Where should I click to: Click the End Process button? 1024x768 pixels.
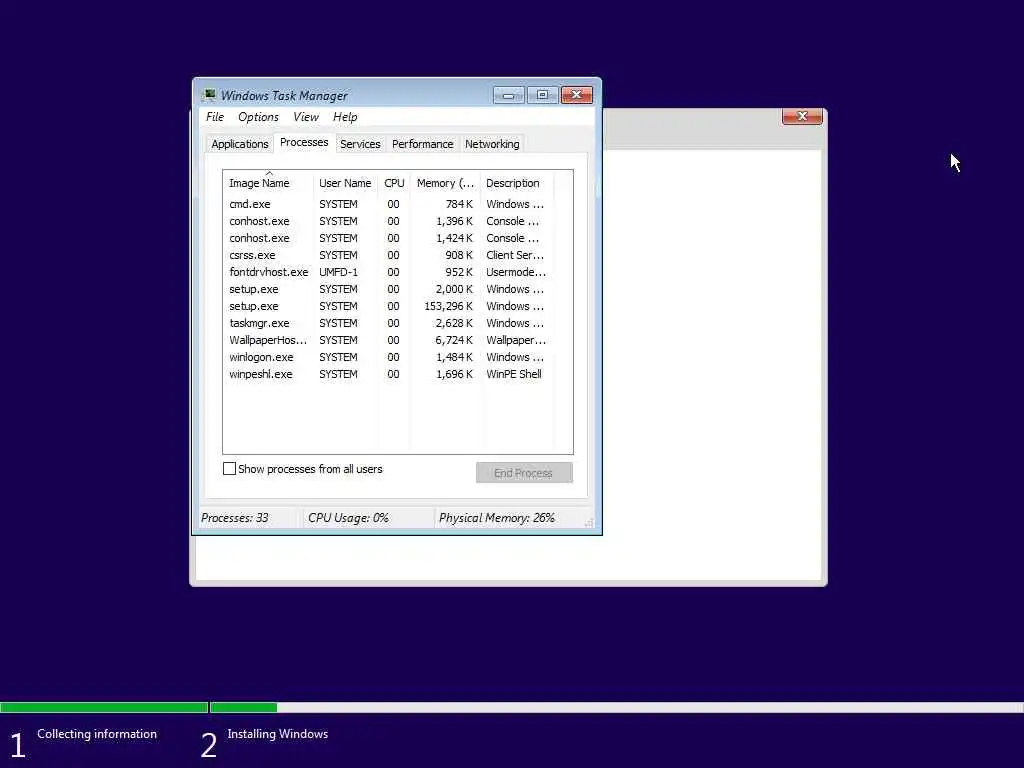(524, 473)
